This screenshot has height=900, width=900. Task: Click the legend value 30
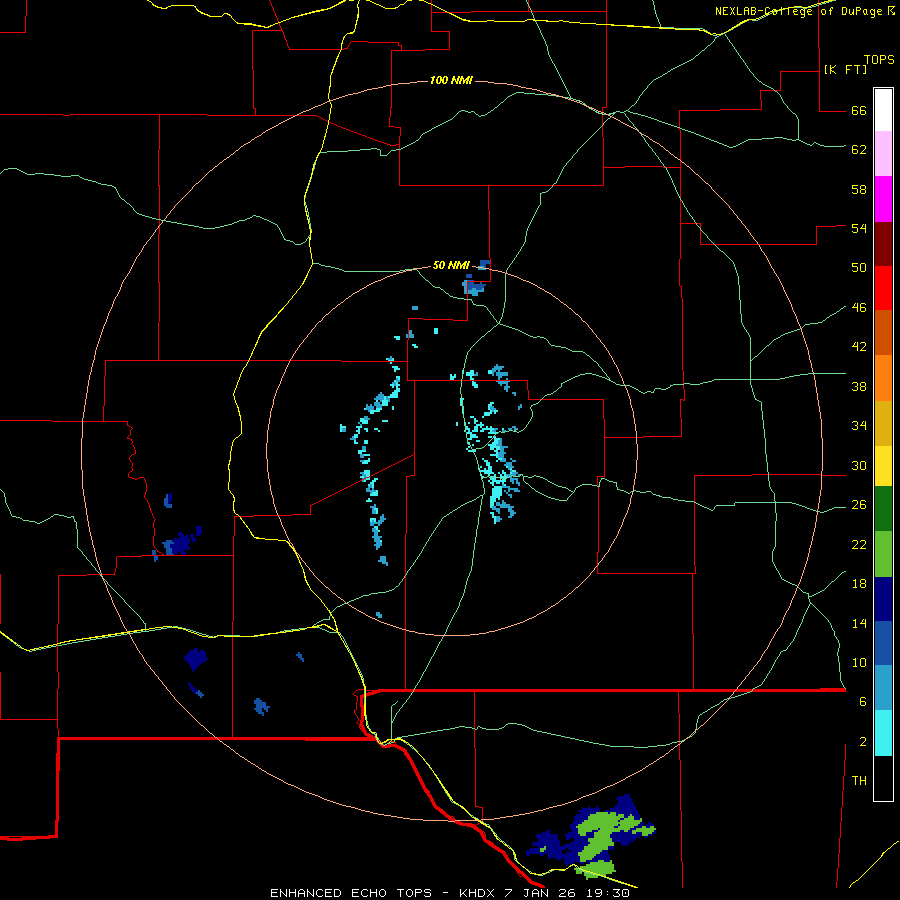tap(859, 465)
